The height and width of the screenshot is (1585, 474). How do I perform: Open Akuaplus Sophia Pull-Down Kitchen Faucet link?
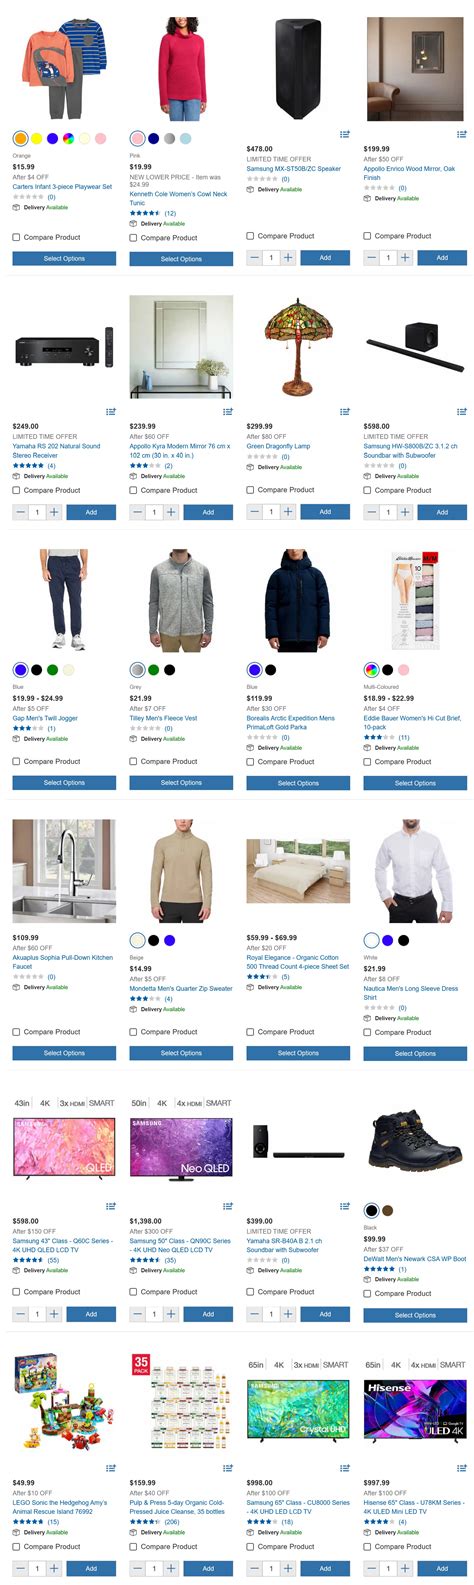62,961
